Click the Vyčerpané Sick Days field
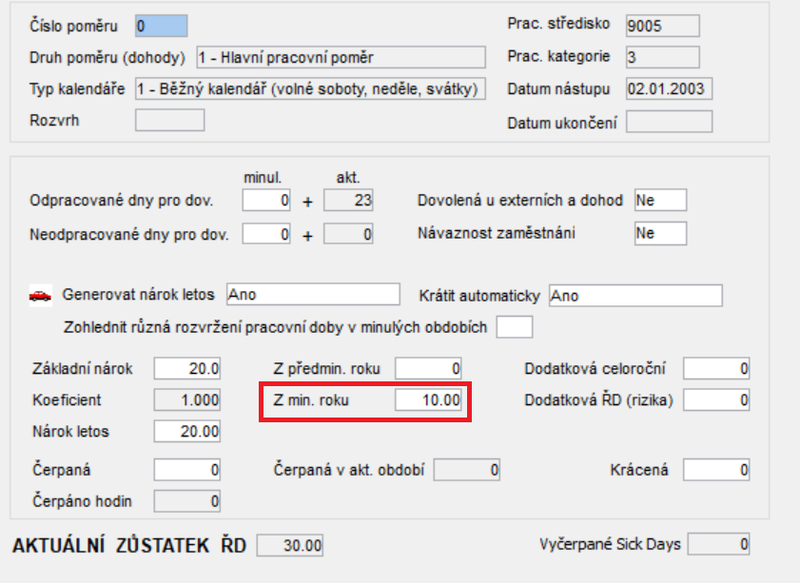The height and width of the screenshot is (583, 800). pos(719,544)
